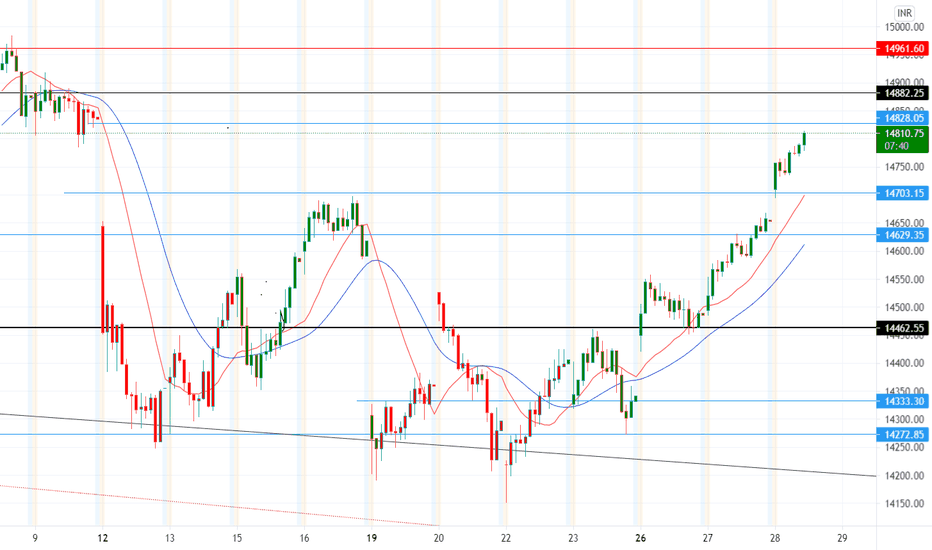Image resolution: width=932 pixels, height=550 pixels.
Task: Select the latest green candle near 14810
Action: point(804,139)
